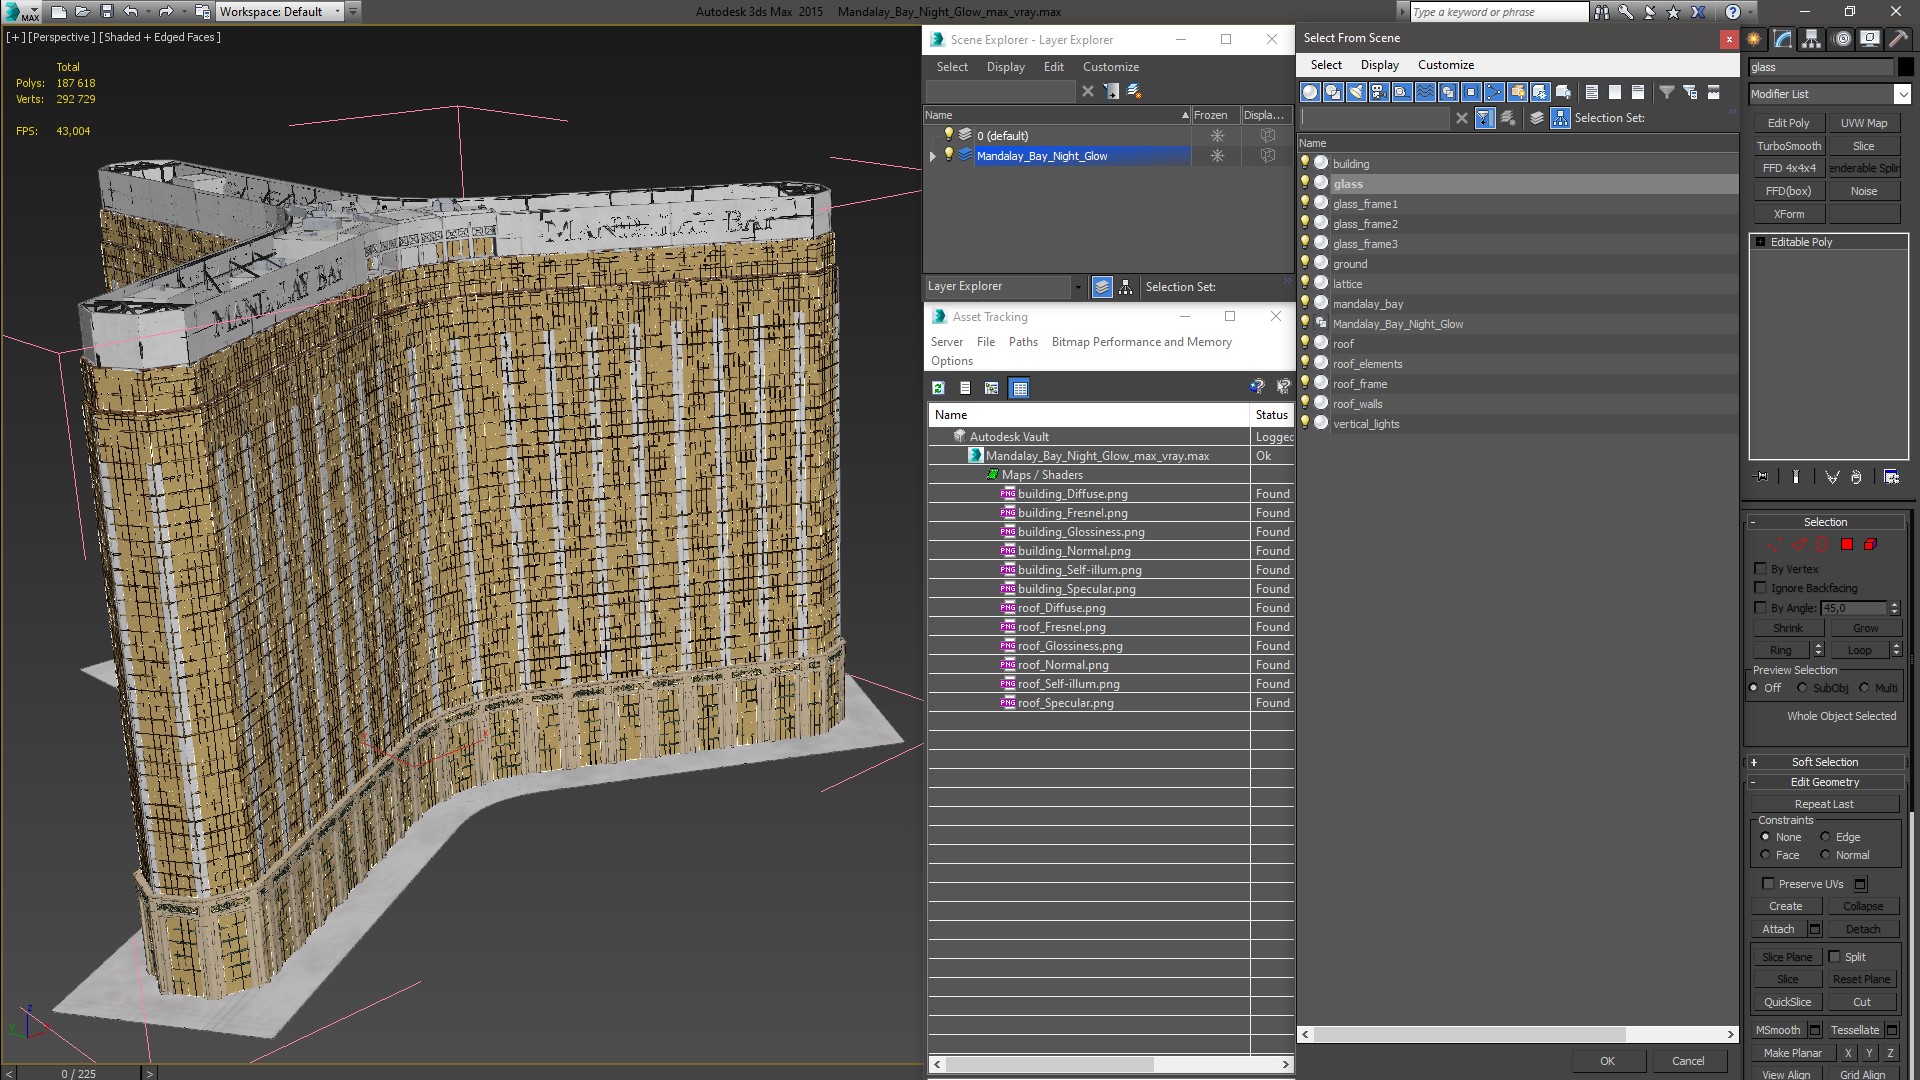Open the Utilities hammer panel tab
The image size is (1920, 1080).
point(1898,39)
